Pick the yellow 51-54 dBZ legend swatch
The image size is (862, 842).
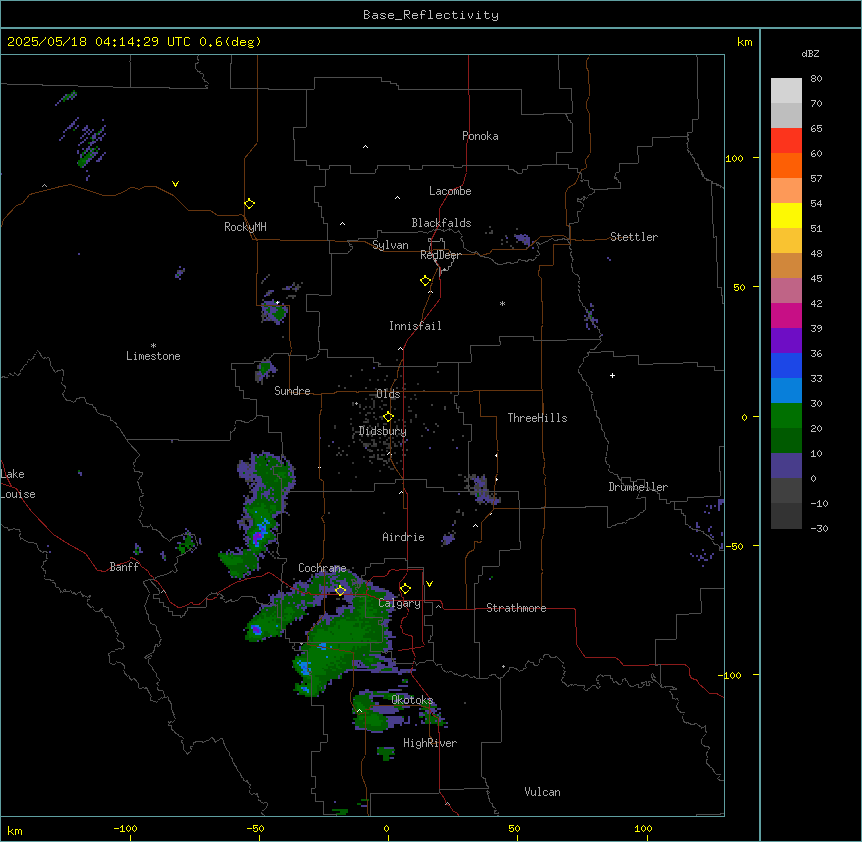coord(786,215)
